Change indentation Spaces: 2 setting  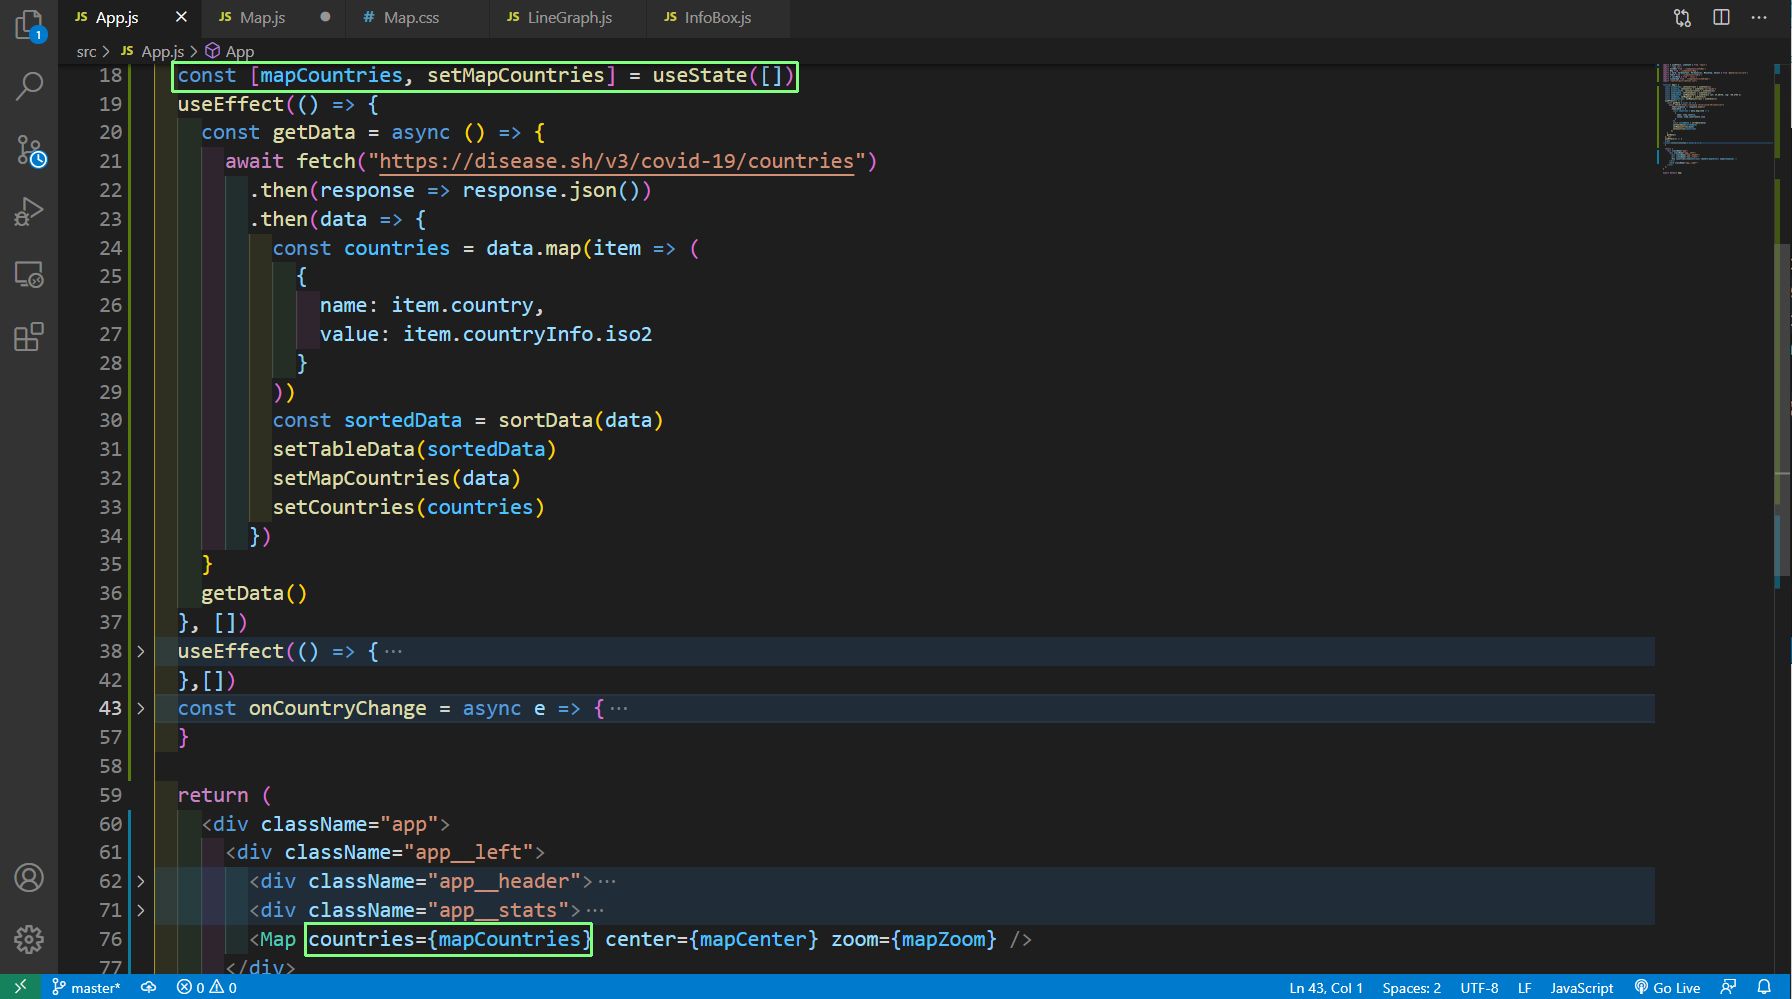pos(1411,987)
